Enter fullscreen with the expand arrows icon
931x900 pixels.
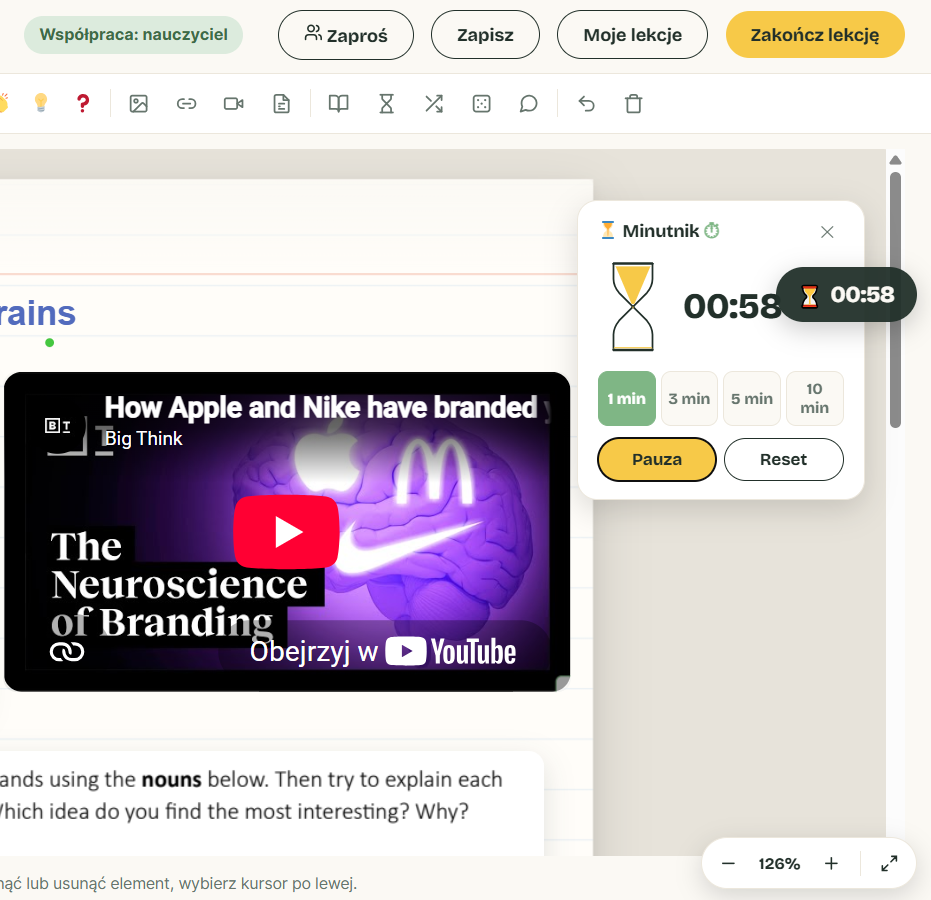(x=889, y=864)
